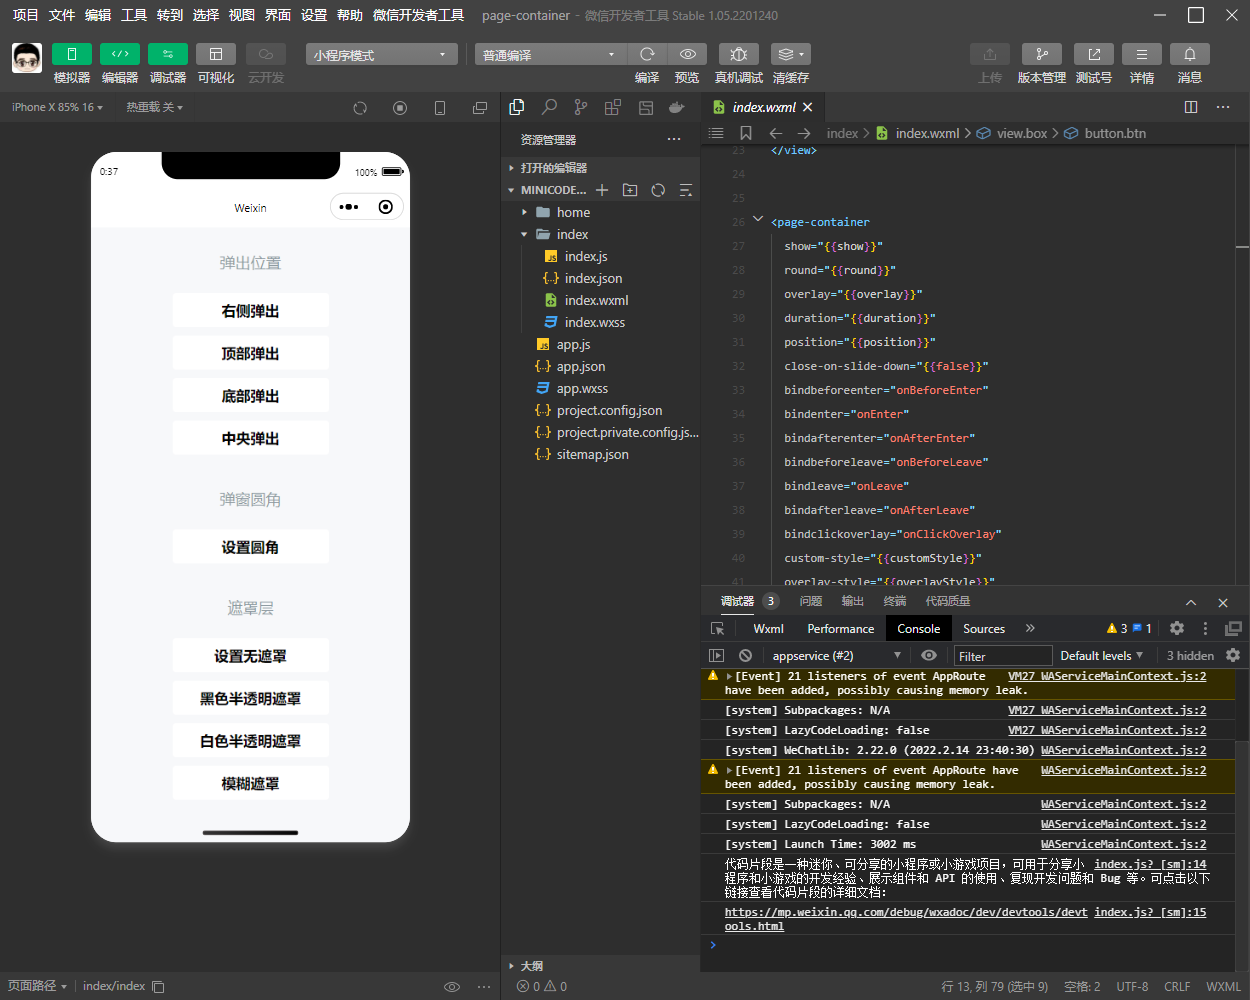Split the editor to the right
This screenshot has height=1000, width=1250.
coord(1191,107)
